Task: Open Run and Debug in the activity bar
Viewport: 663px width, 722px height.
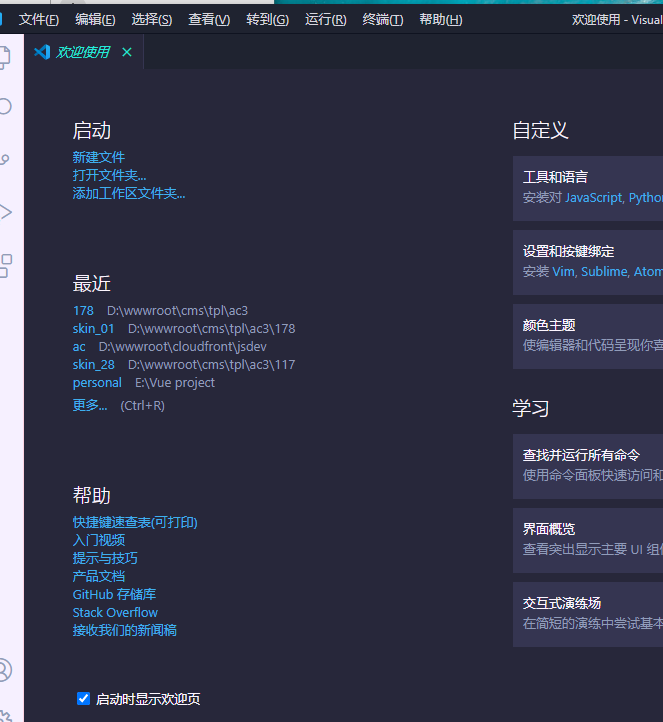Action: [6, 212]
